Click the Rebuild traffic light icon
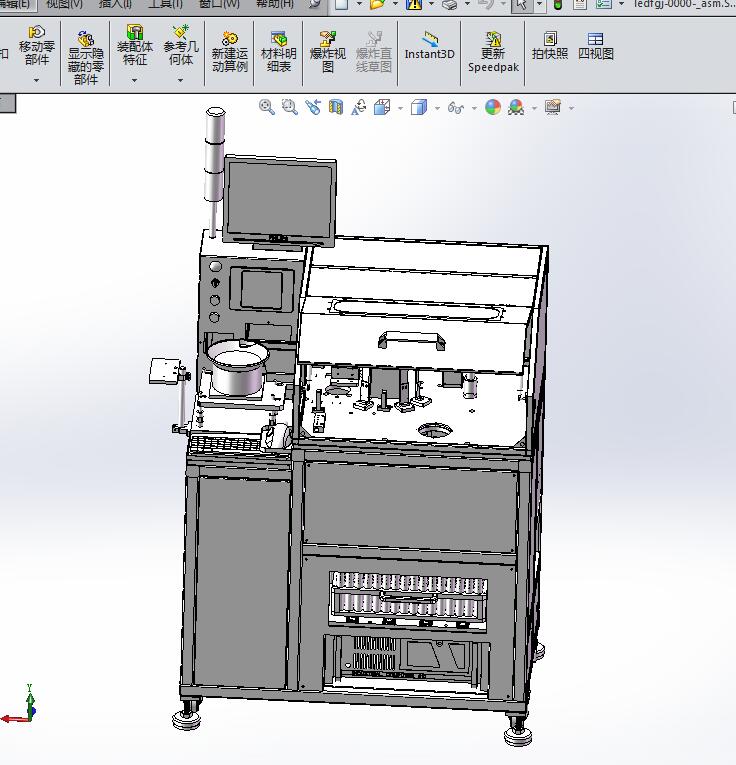The image size is (736, 765). click(x=558, y=4)
